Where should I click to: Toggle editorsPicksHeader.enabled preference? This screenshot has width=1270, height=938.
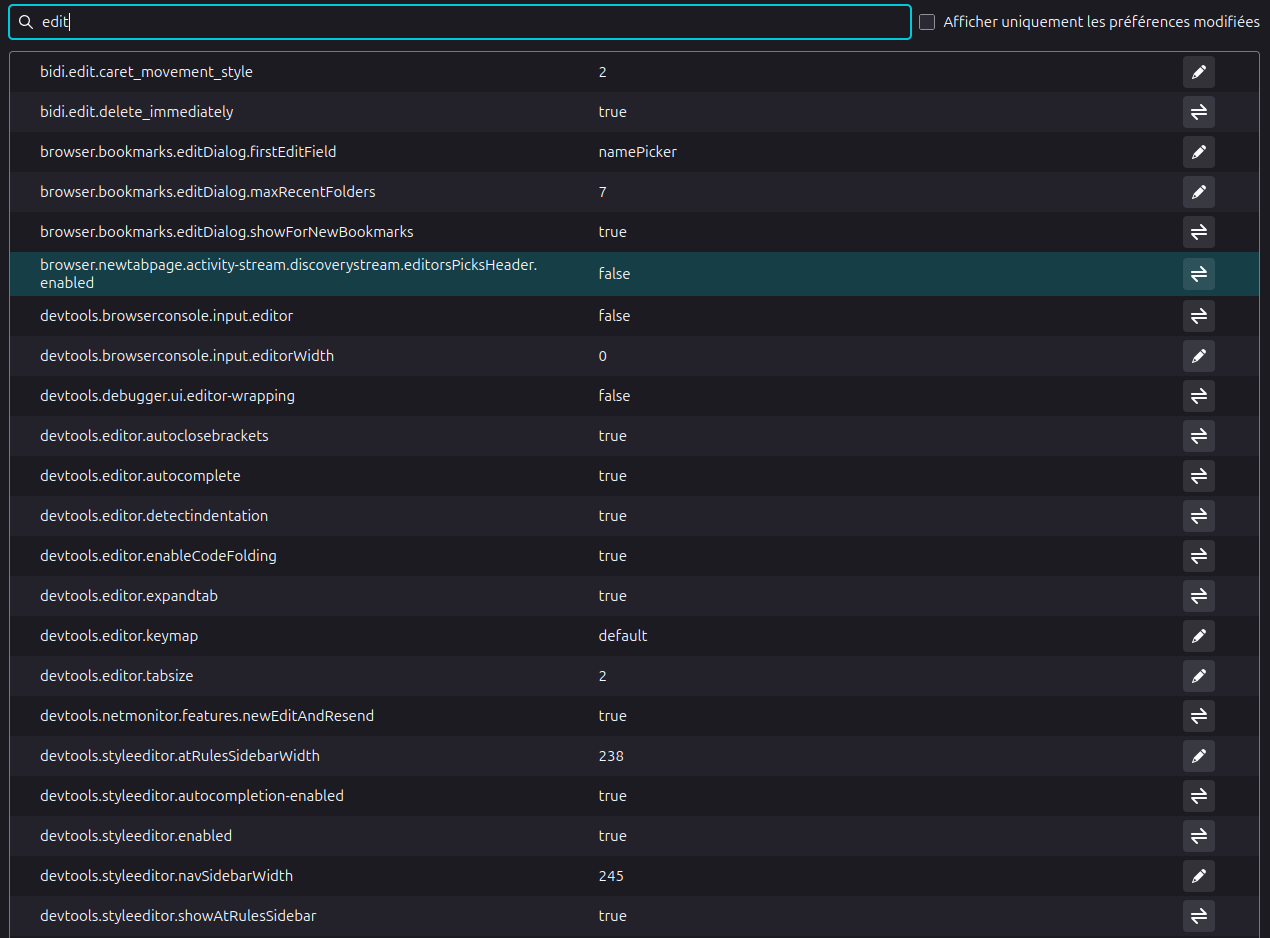1198,274
